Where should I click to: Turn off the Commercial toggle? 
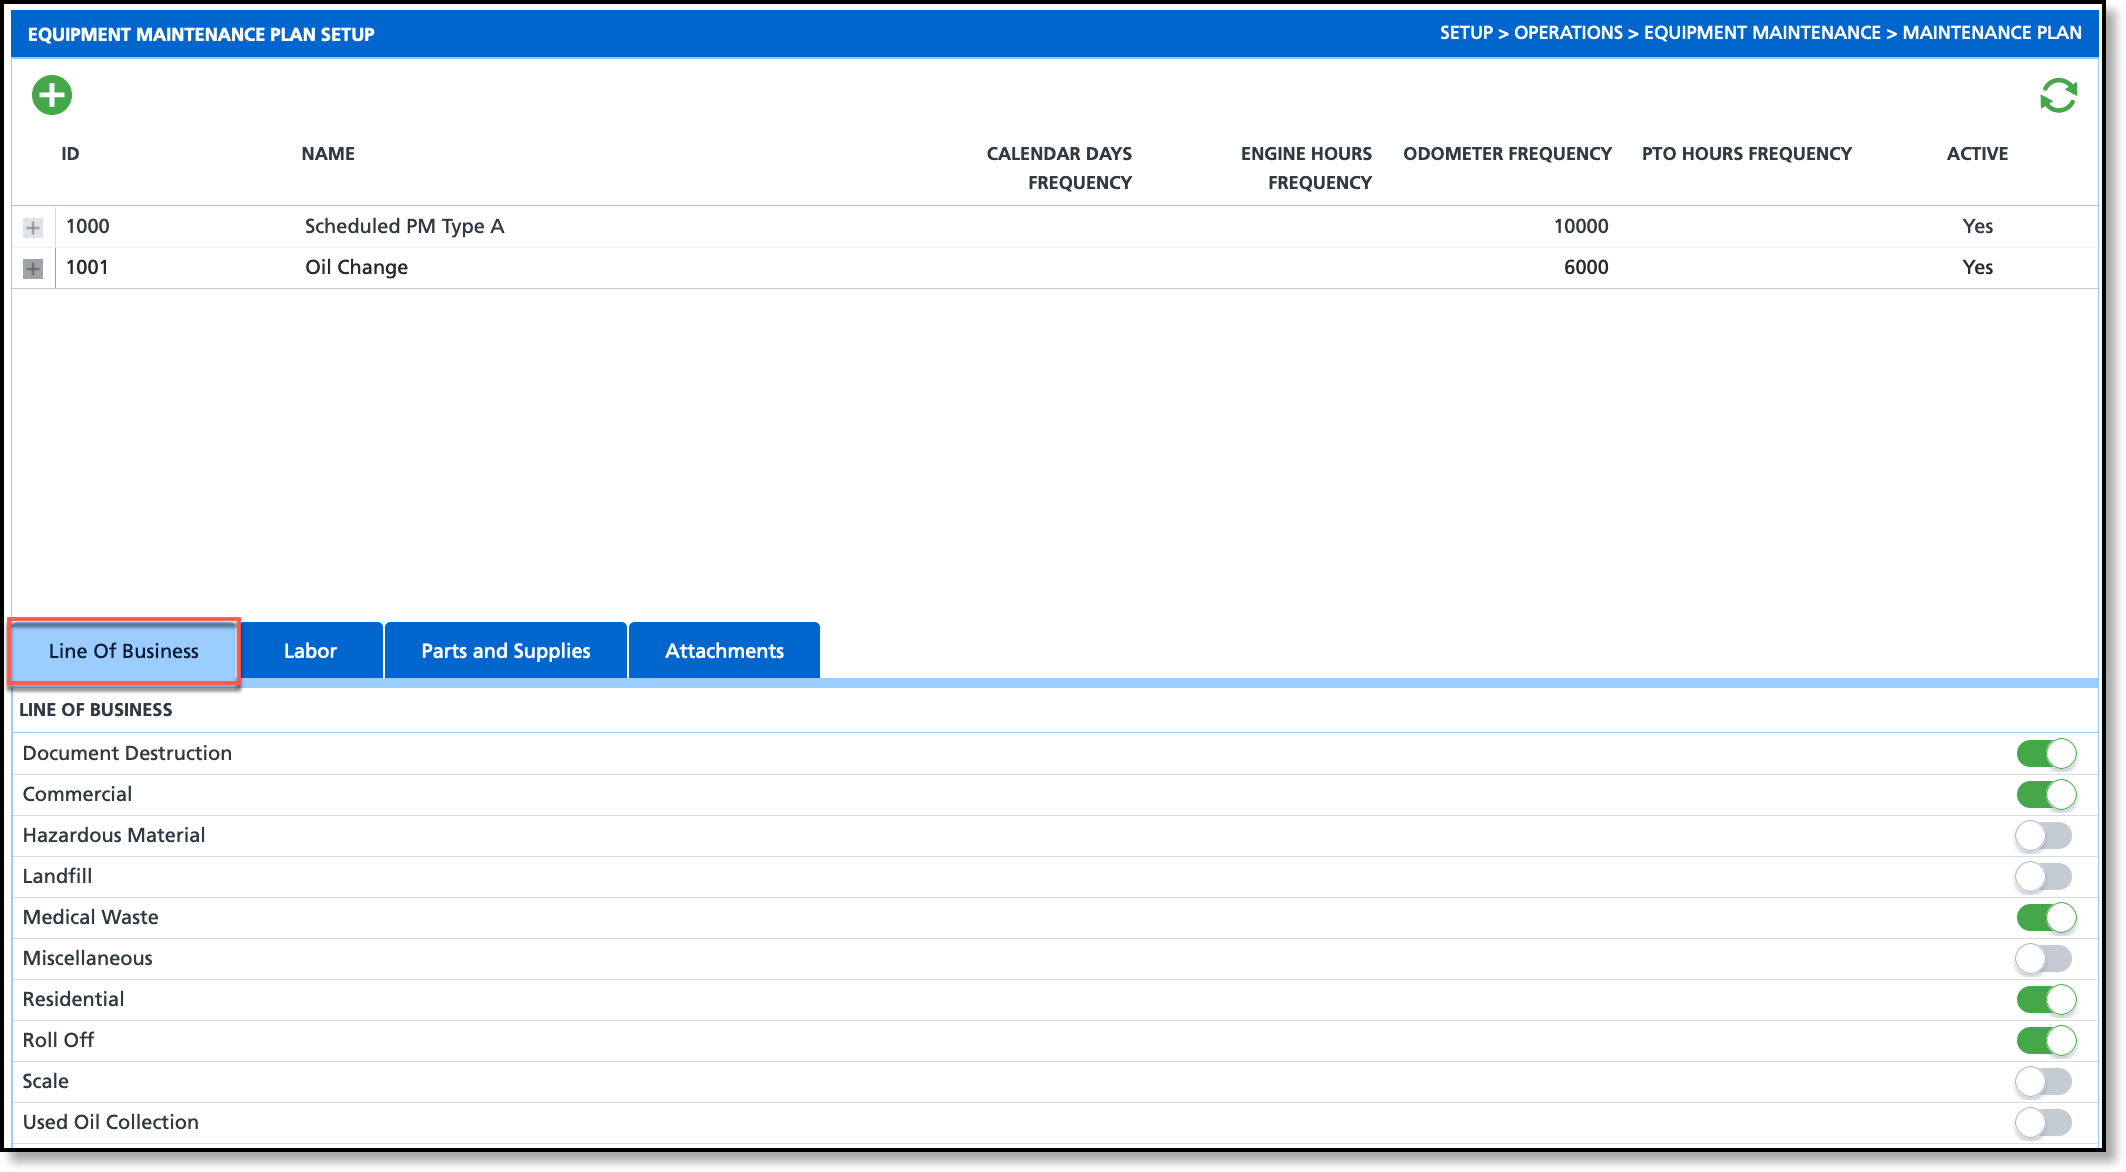pos(2045,794)
